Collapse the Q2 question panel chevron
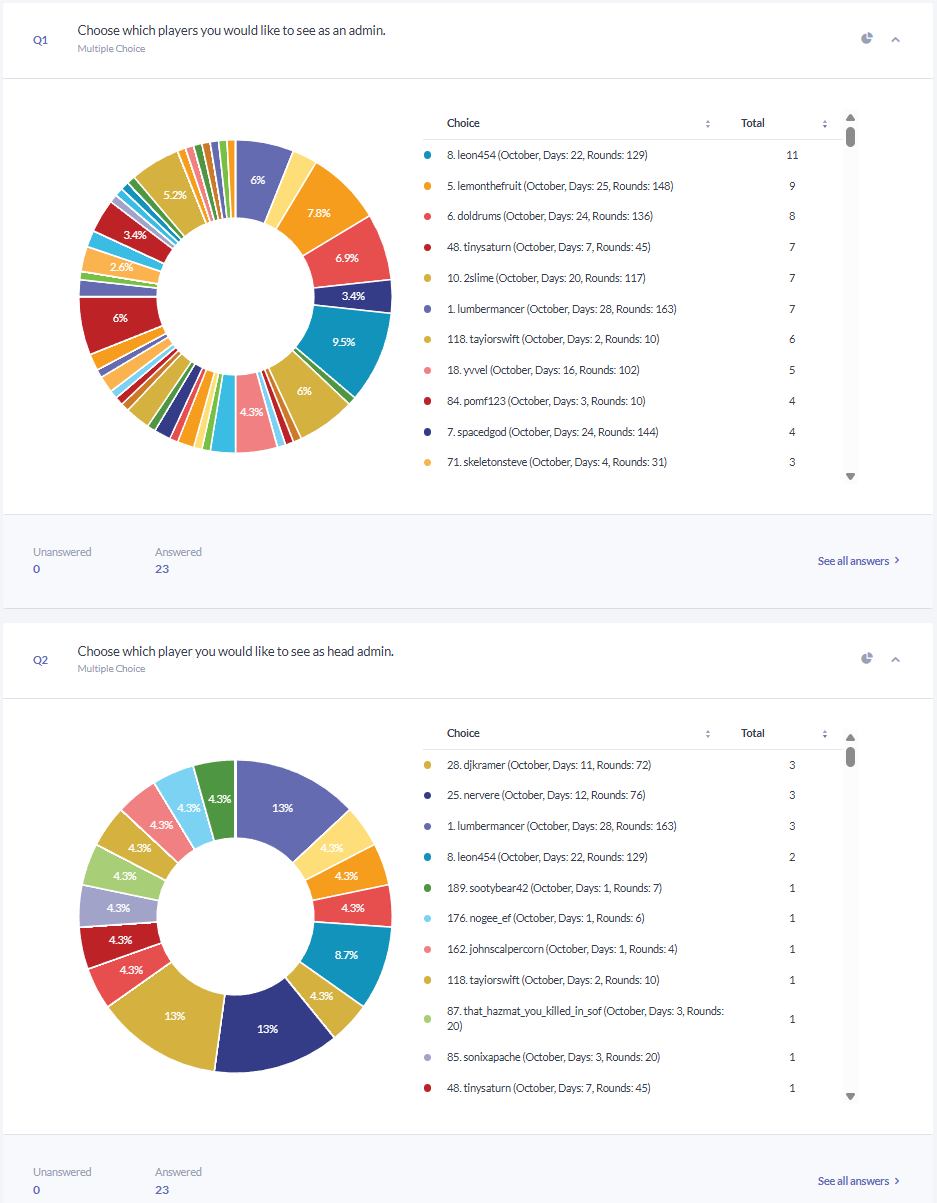The height and width of the screenshot is (1203, 937). (895, 660)
